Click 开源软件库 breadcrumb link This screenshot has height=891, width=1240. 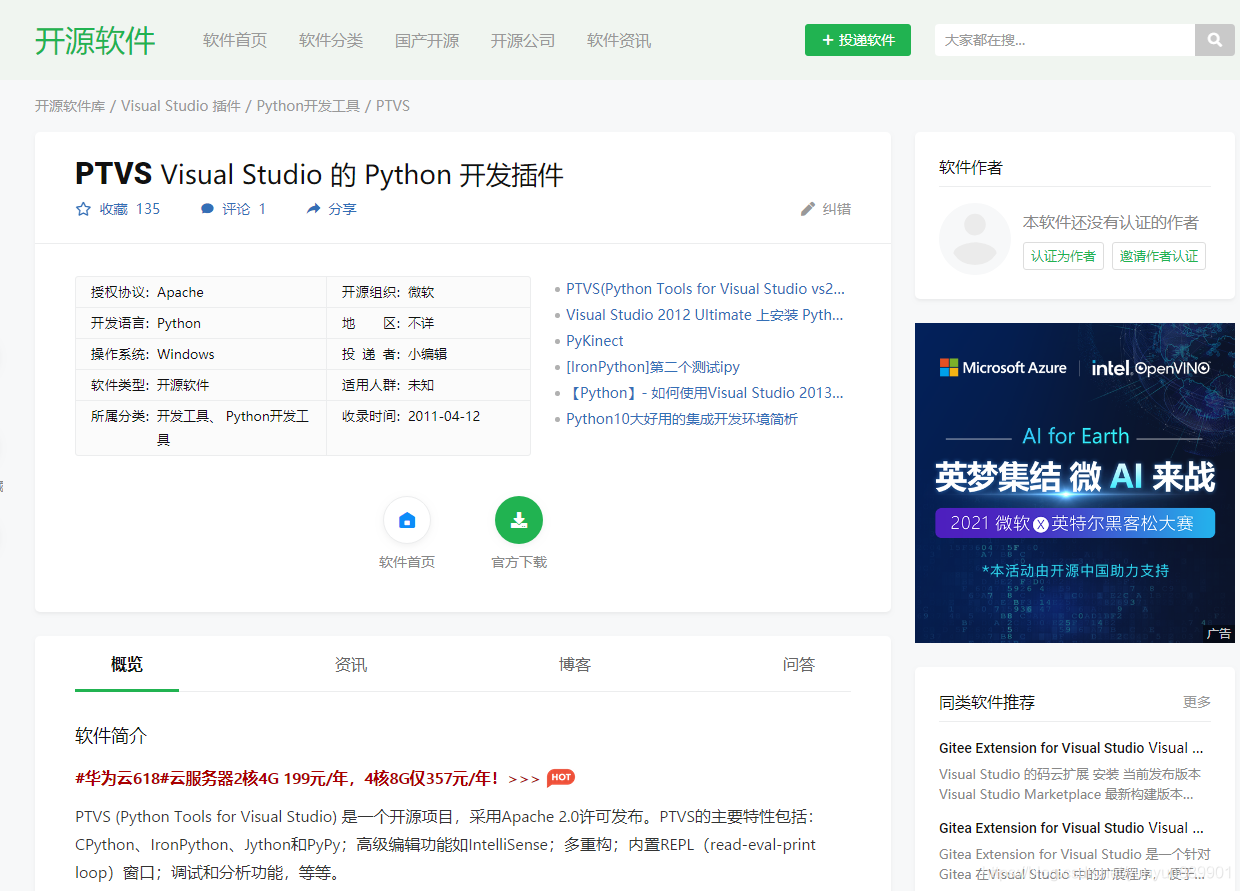[70, 106]
